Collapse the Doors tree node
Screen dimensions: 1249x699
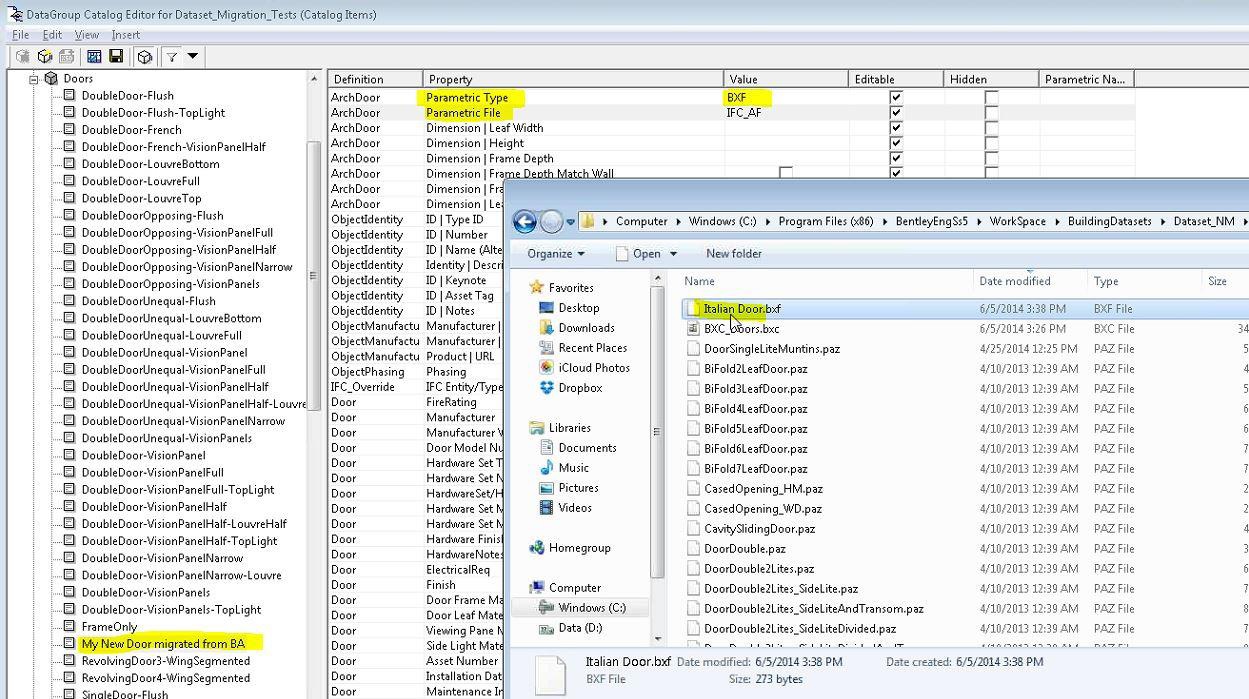pyautogui.click(x=33, y=78)
